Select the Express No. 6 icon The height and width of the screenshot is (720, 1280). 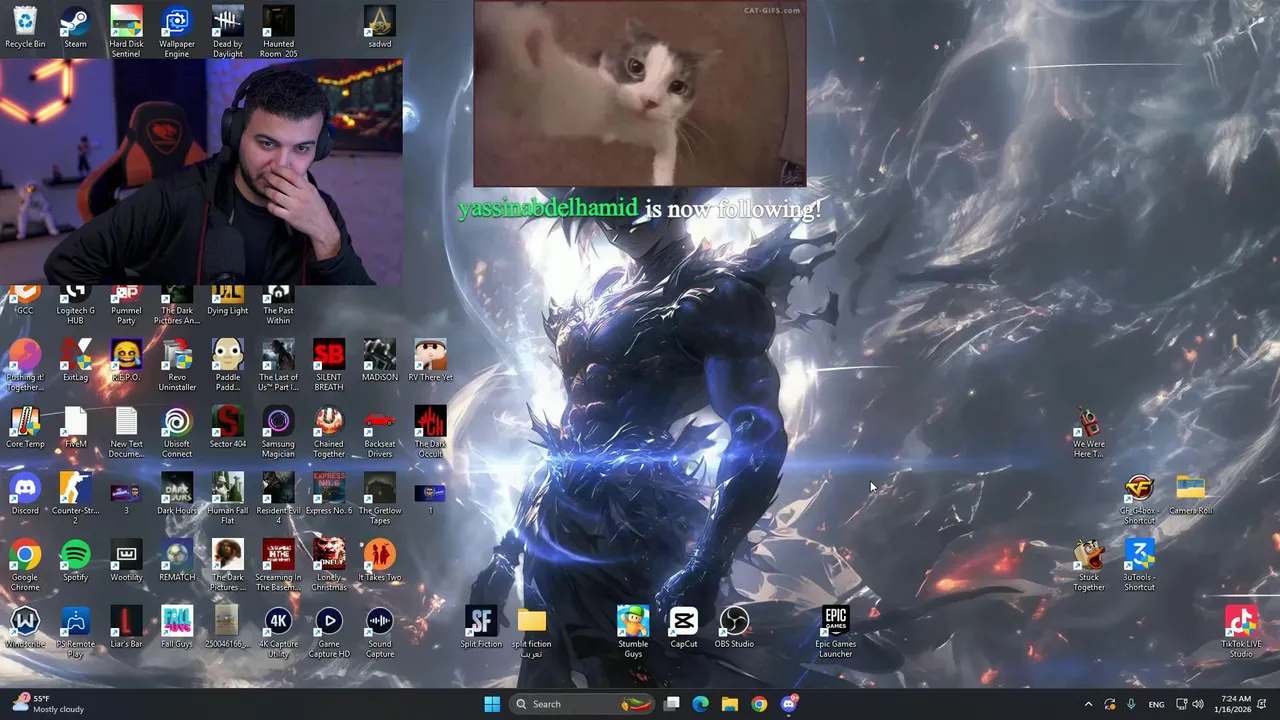point(329,494)
